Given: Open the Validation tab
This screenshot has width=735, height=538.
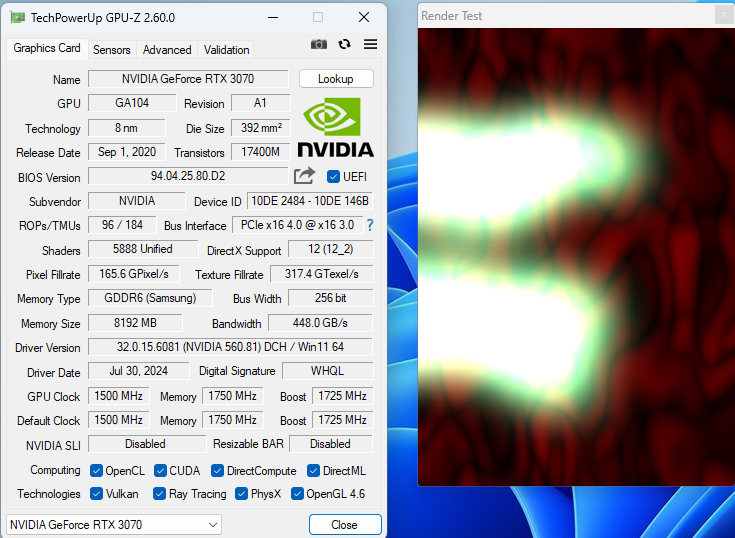Looking at the screenshot, I should 226,50.
